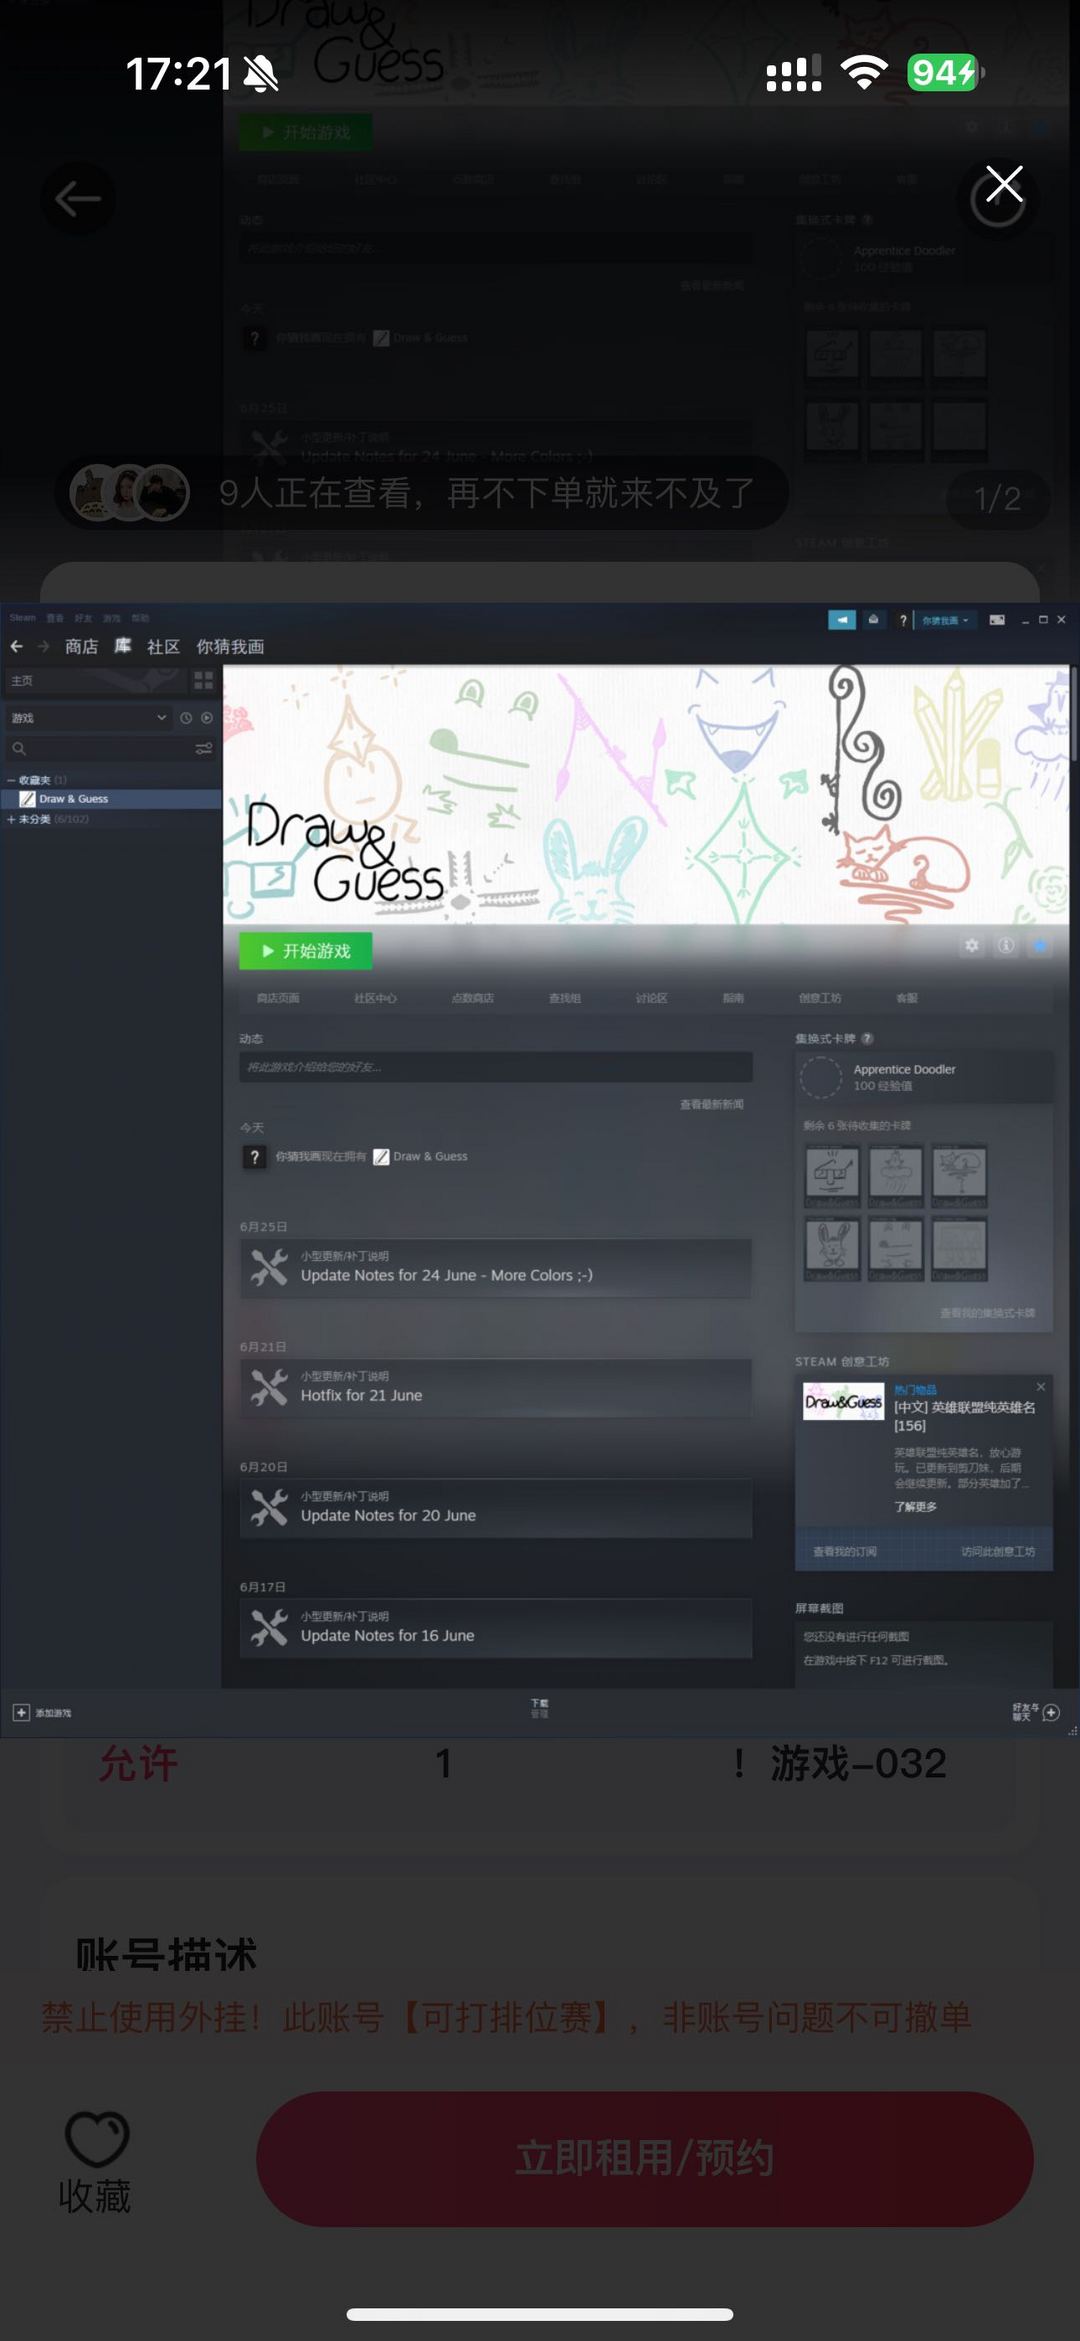The width and height of the screenshot is (1080, 2341).
Task: Open the 讨论区 link
Action: 651,998
